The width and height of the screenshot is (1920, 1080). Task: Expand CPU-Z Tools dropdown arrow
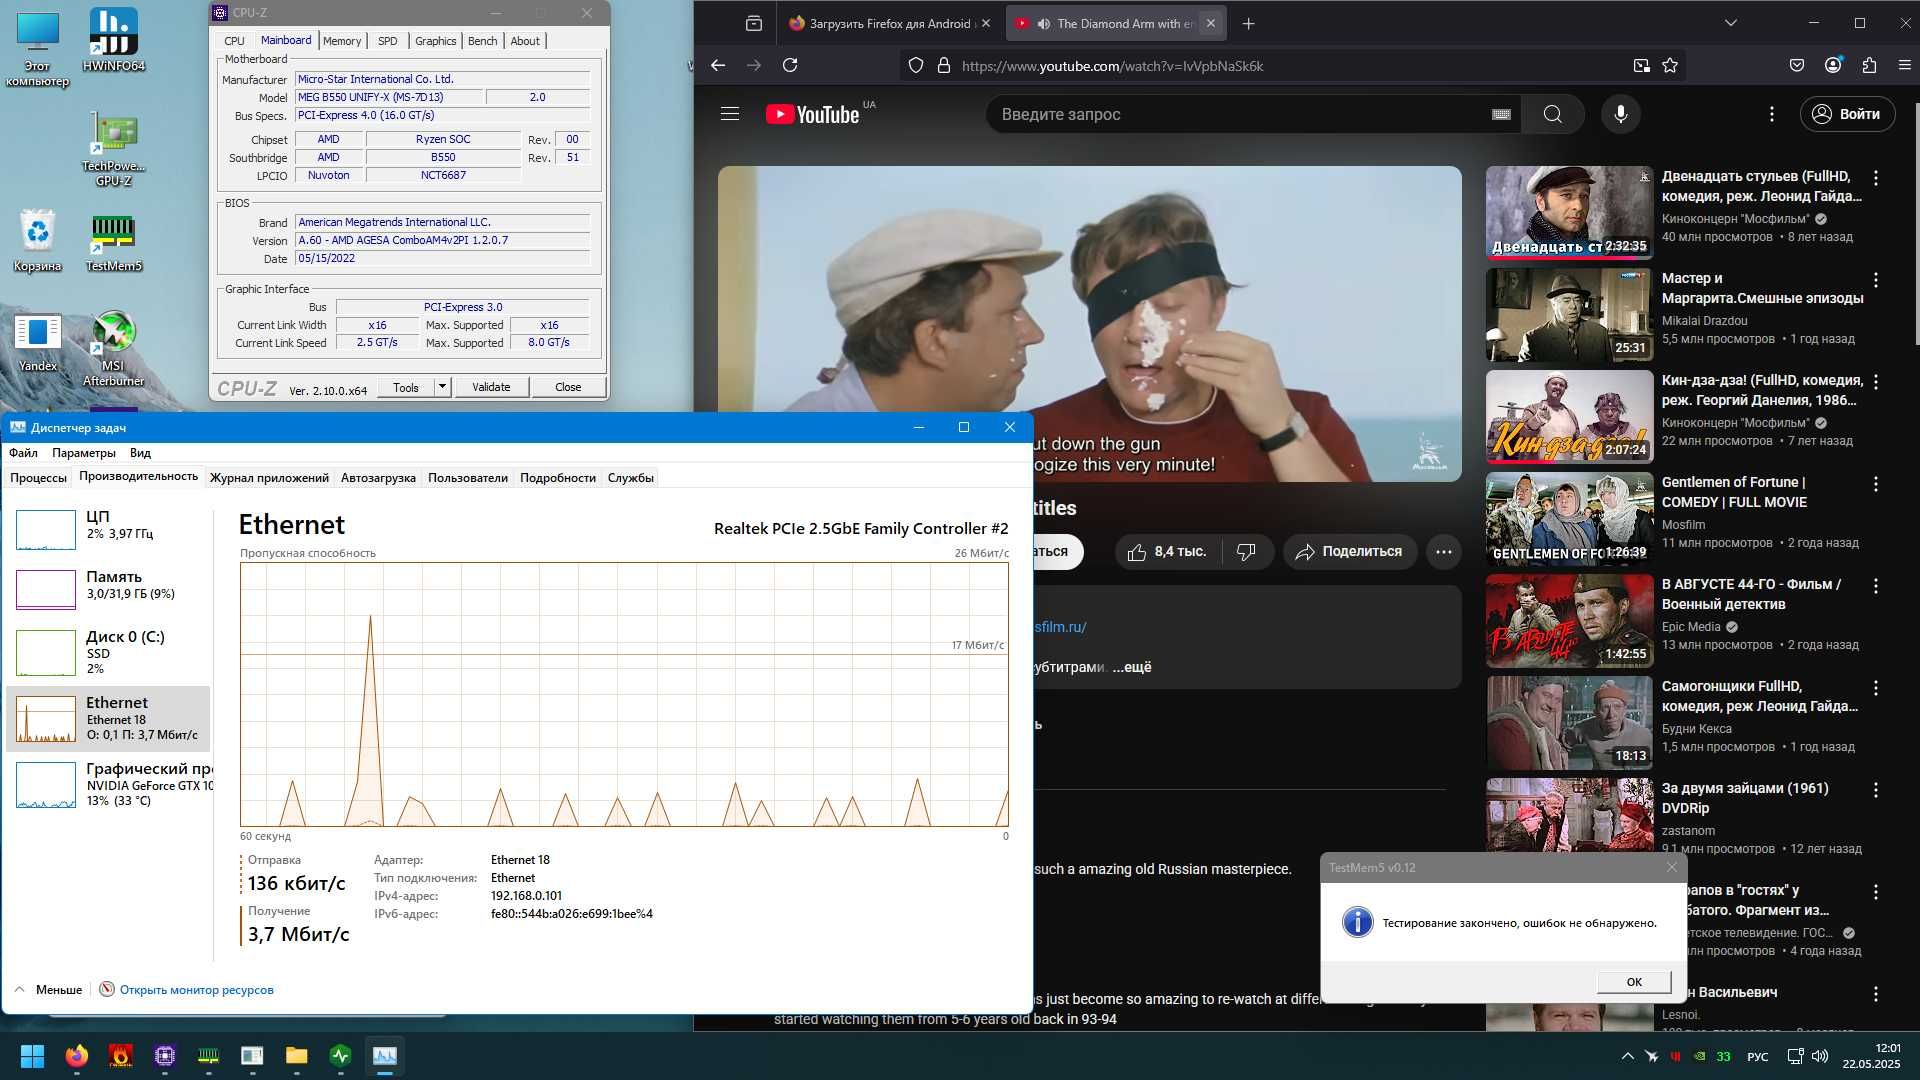[x=442, y=387]
